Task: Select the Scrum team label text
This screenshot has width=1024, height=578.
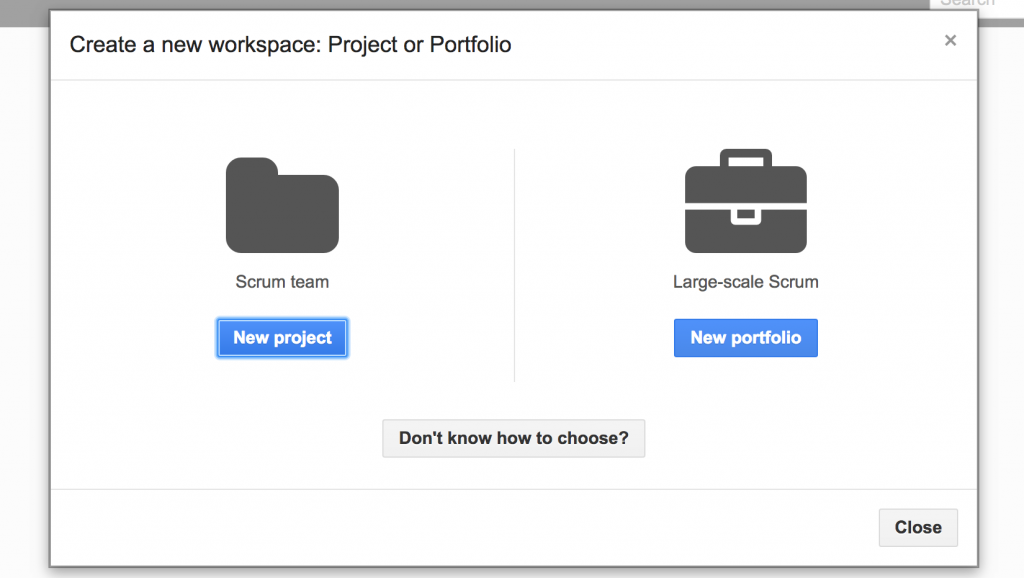Action: click(282, 282)
